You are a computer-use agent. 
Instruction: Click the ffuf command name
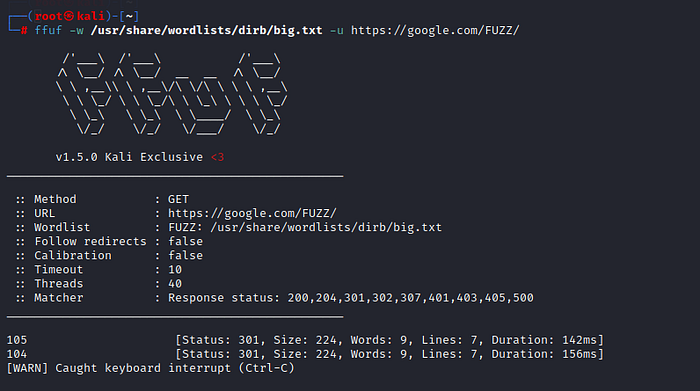point(48,30)
